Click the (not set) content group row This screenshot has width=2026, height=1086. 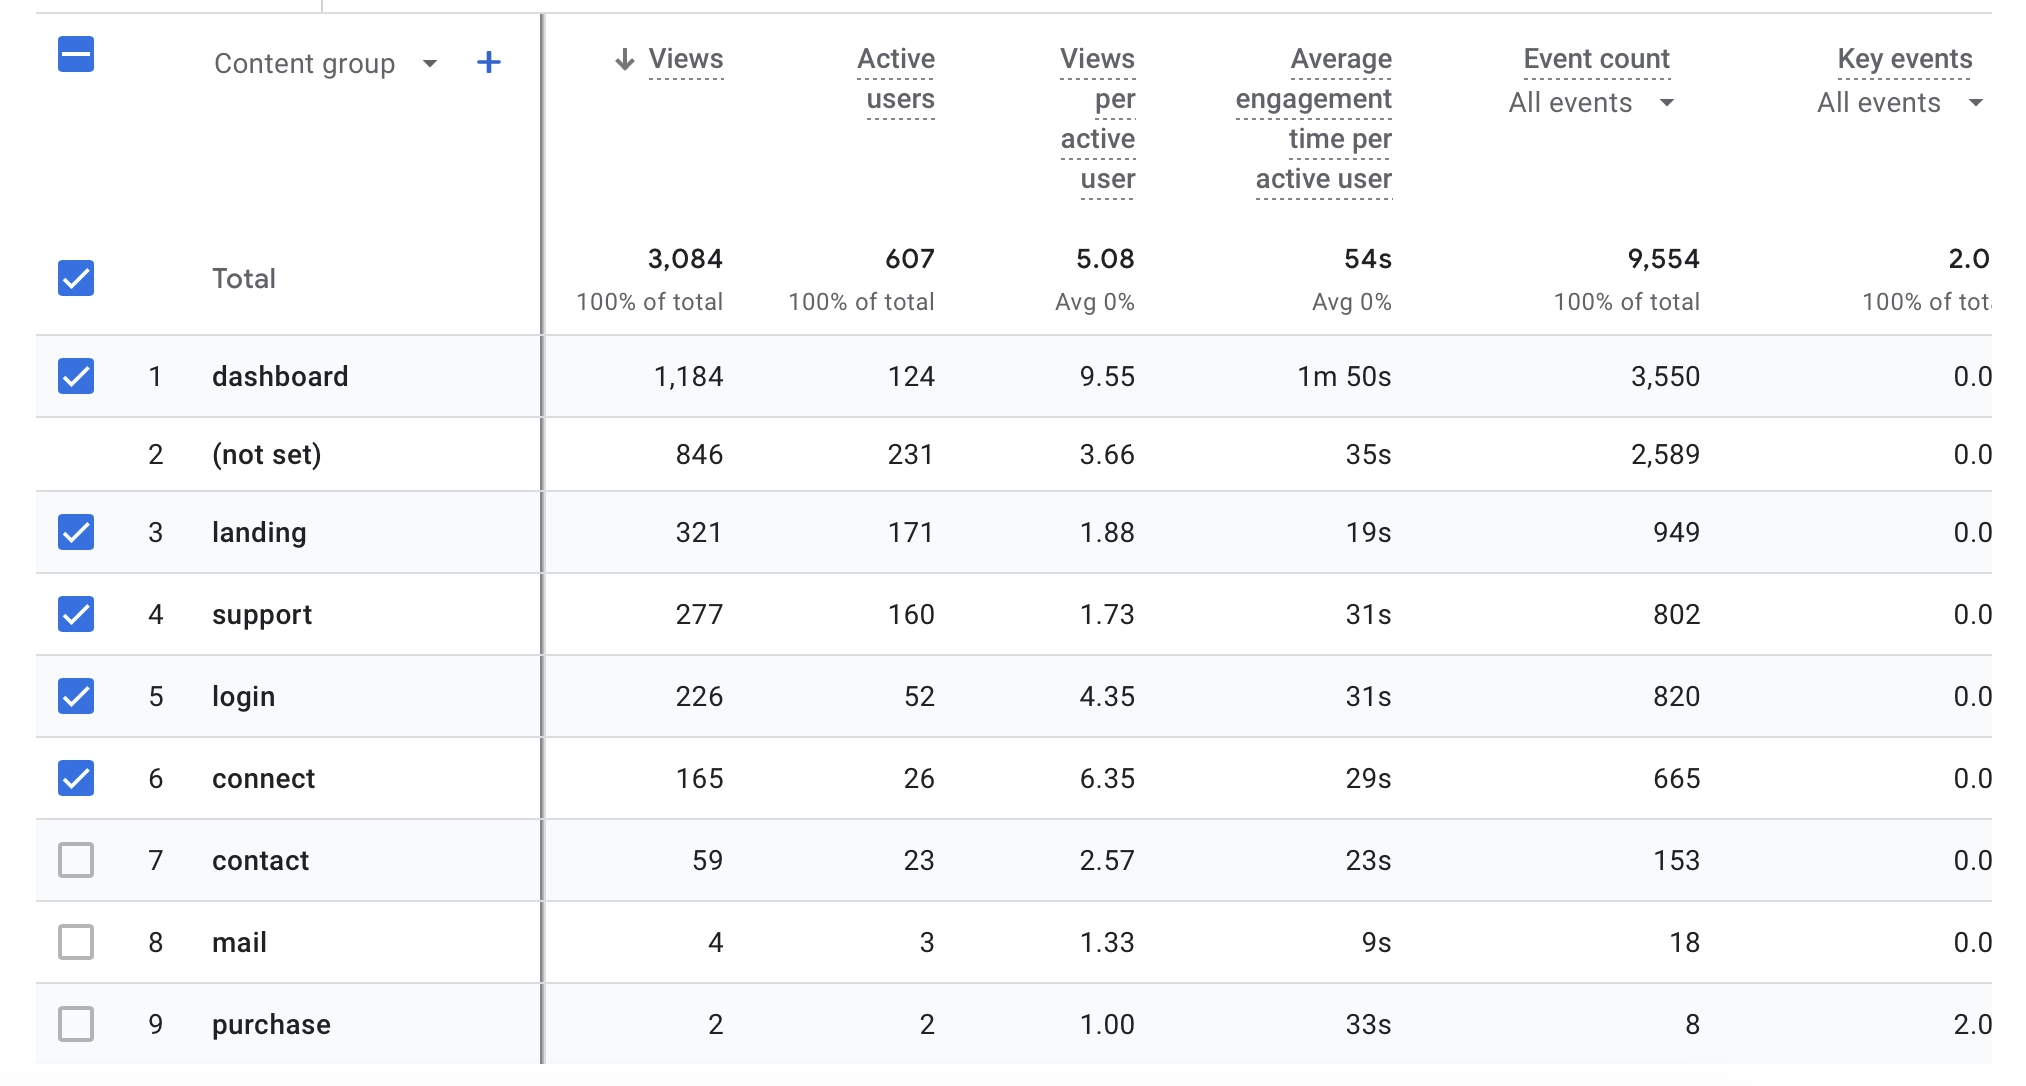pos(266,454)
